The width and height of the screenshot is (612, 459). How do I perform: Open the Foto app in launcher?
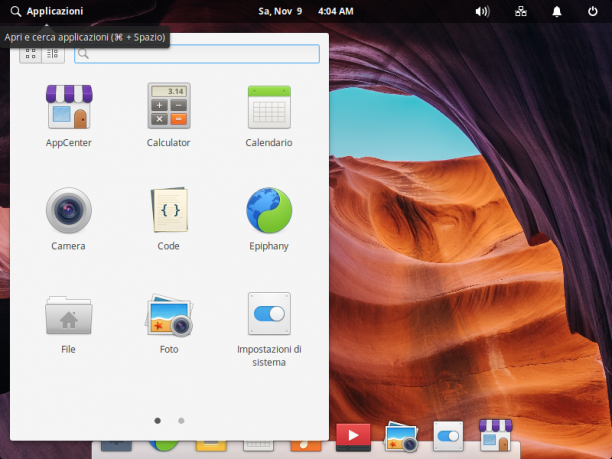[169, 323]
